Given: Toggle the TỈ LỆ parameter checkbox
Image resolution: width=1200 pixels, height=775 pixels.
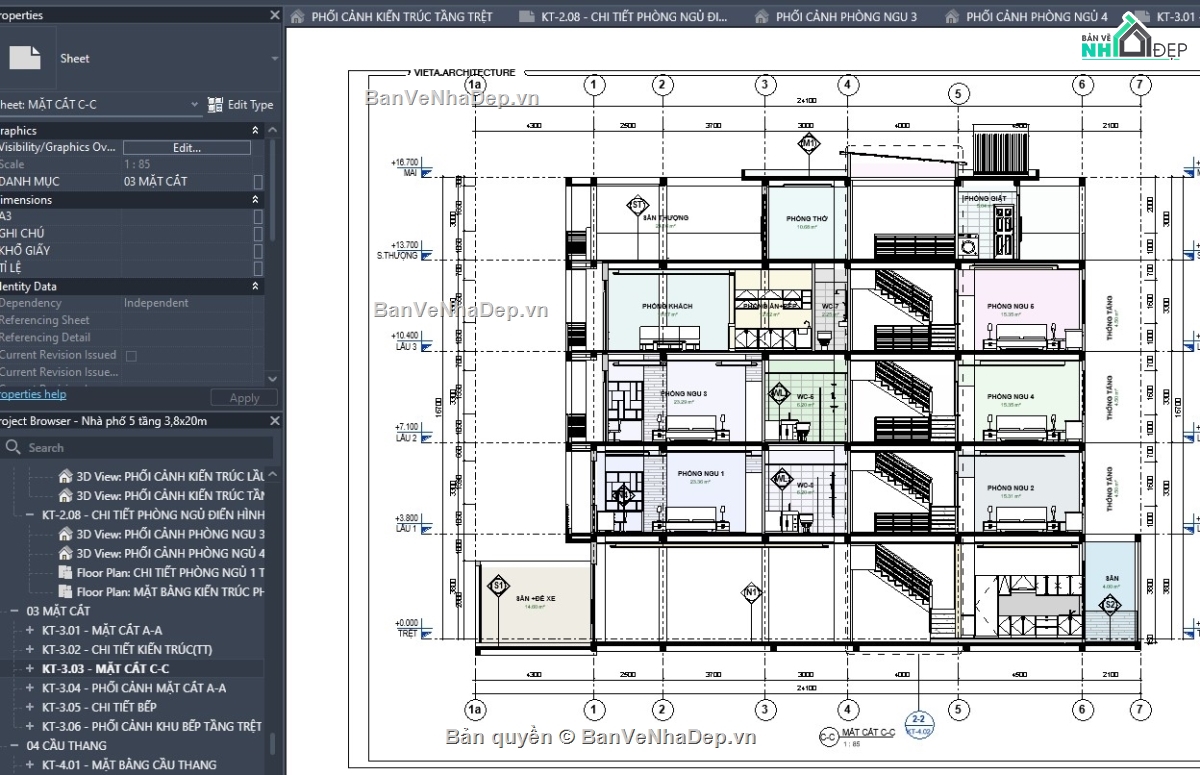Looking at the screenshot, I should pyautogui.click(x=258, y=267).
